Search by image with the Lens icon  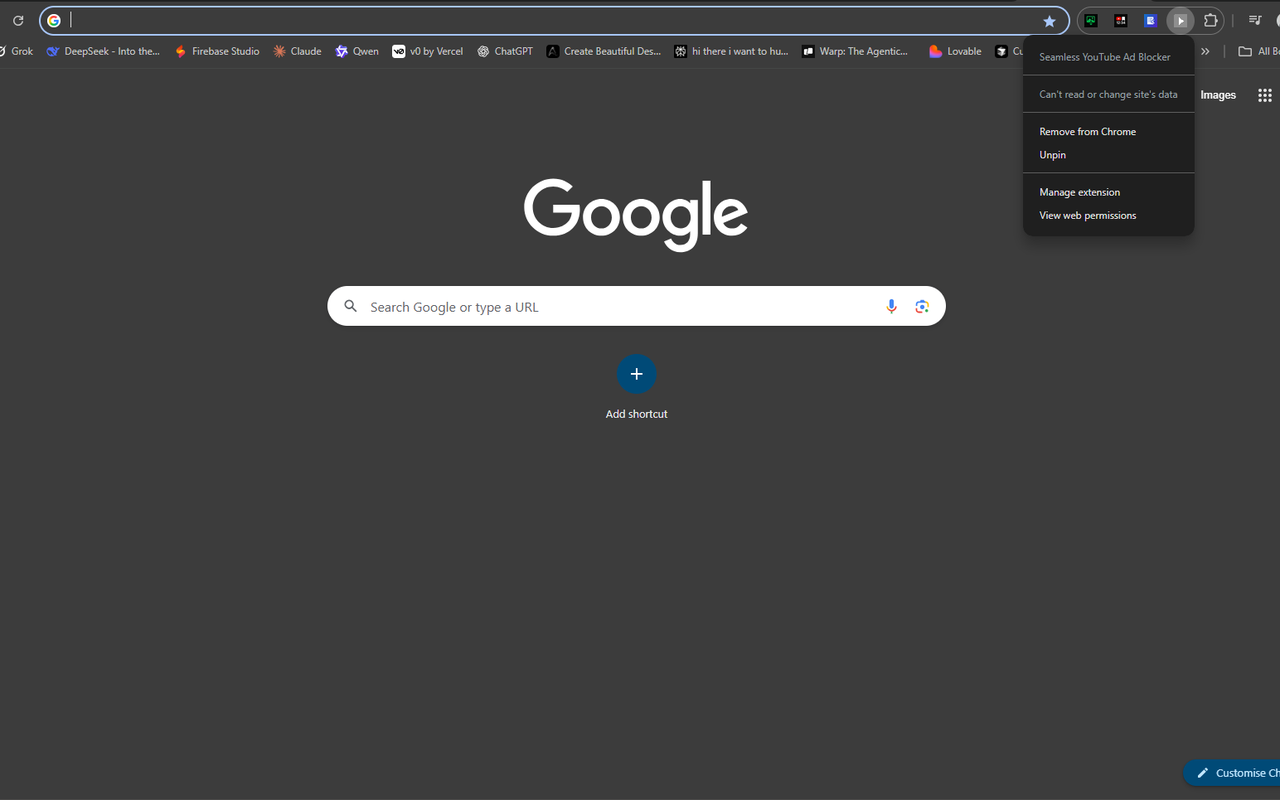922,306
